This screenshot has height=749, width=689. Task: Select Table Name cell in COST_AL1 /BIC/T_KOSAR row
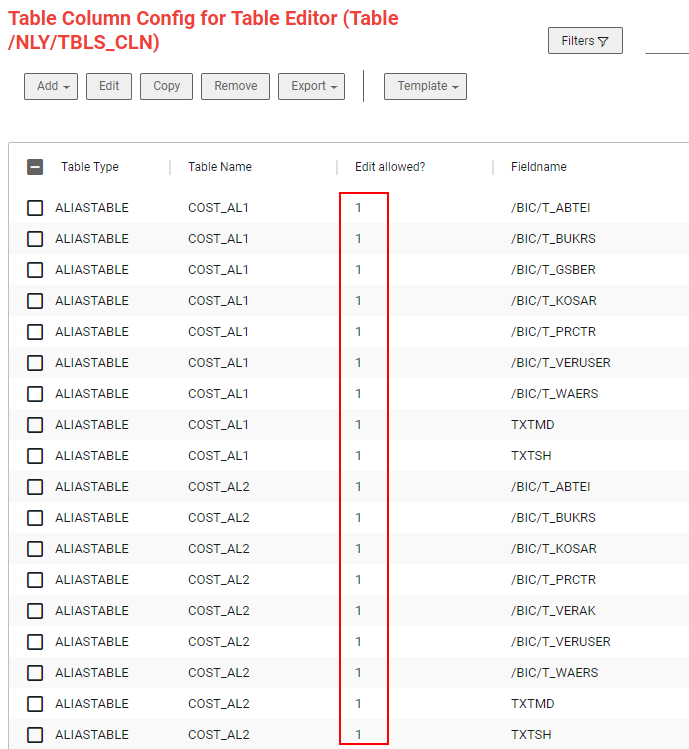click(218, 301)
